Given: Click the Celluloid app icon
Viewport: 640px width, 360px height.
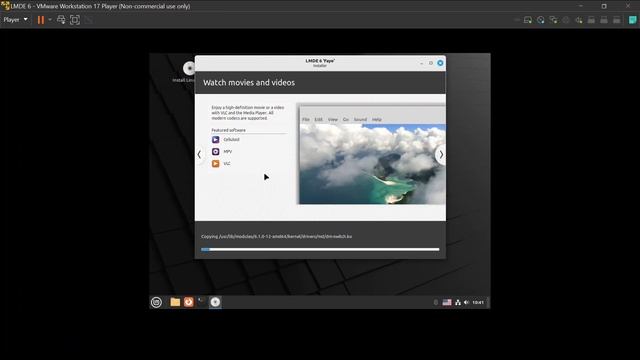Looking at the screenshot, I should (x=216, y=140).
